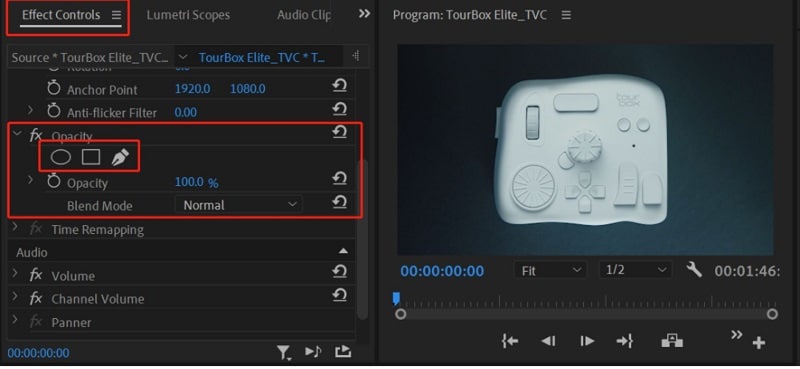This screenshot has height=369, width=800.
Task: Select the 4-point polygon mask tool
Action: coord(91,157)
